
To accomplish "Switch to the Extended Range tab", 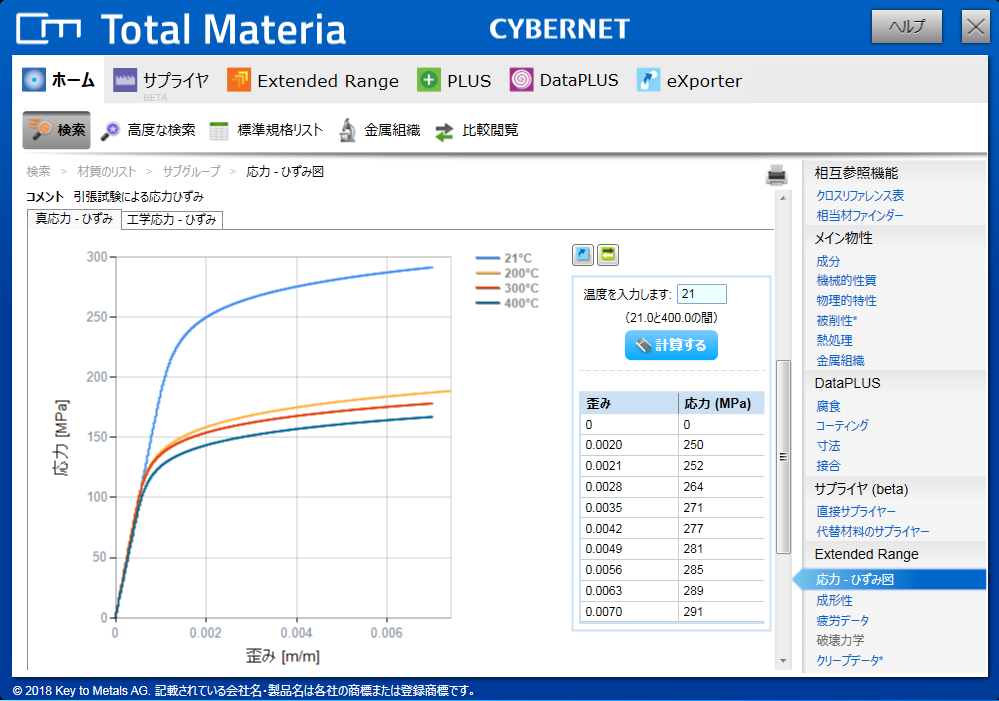I will tap(313, 81).
